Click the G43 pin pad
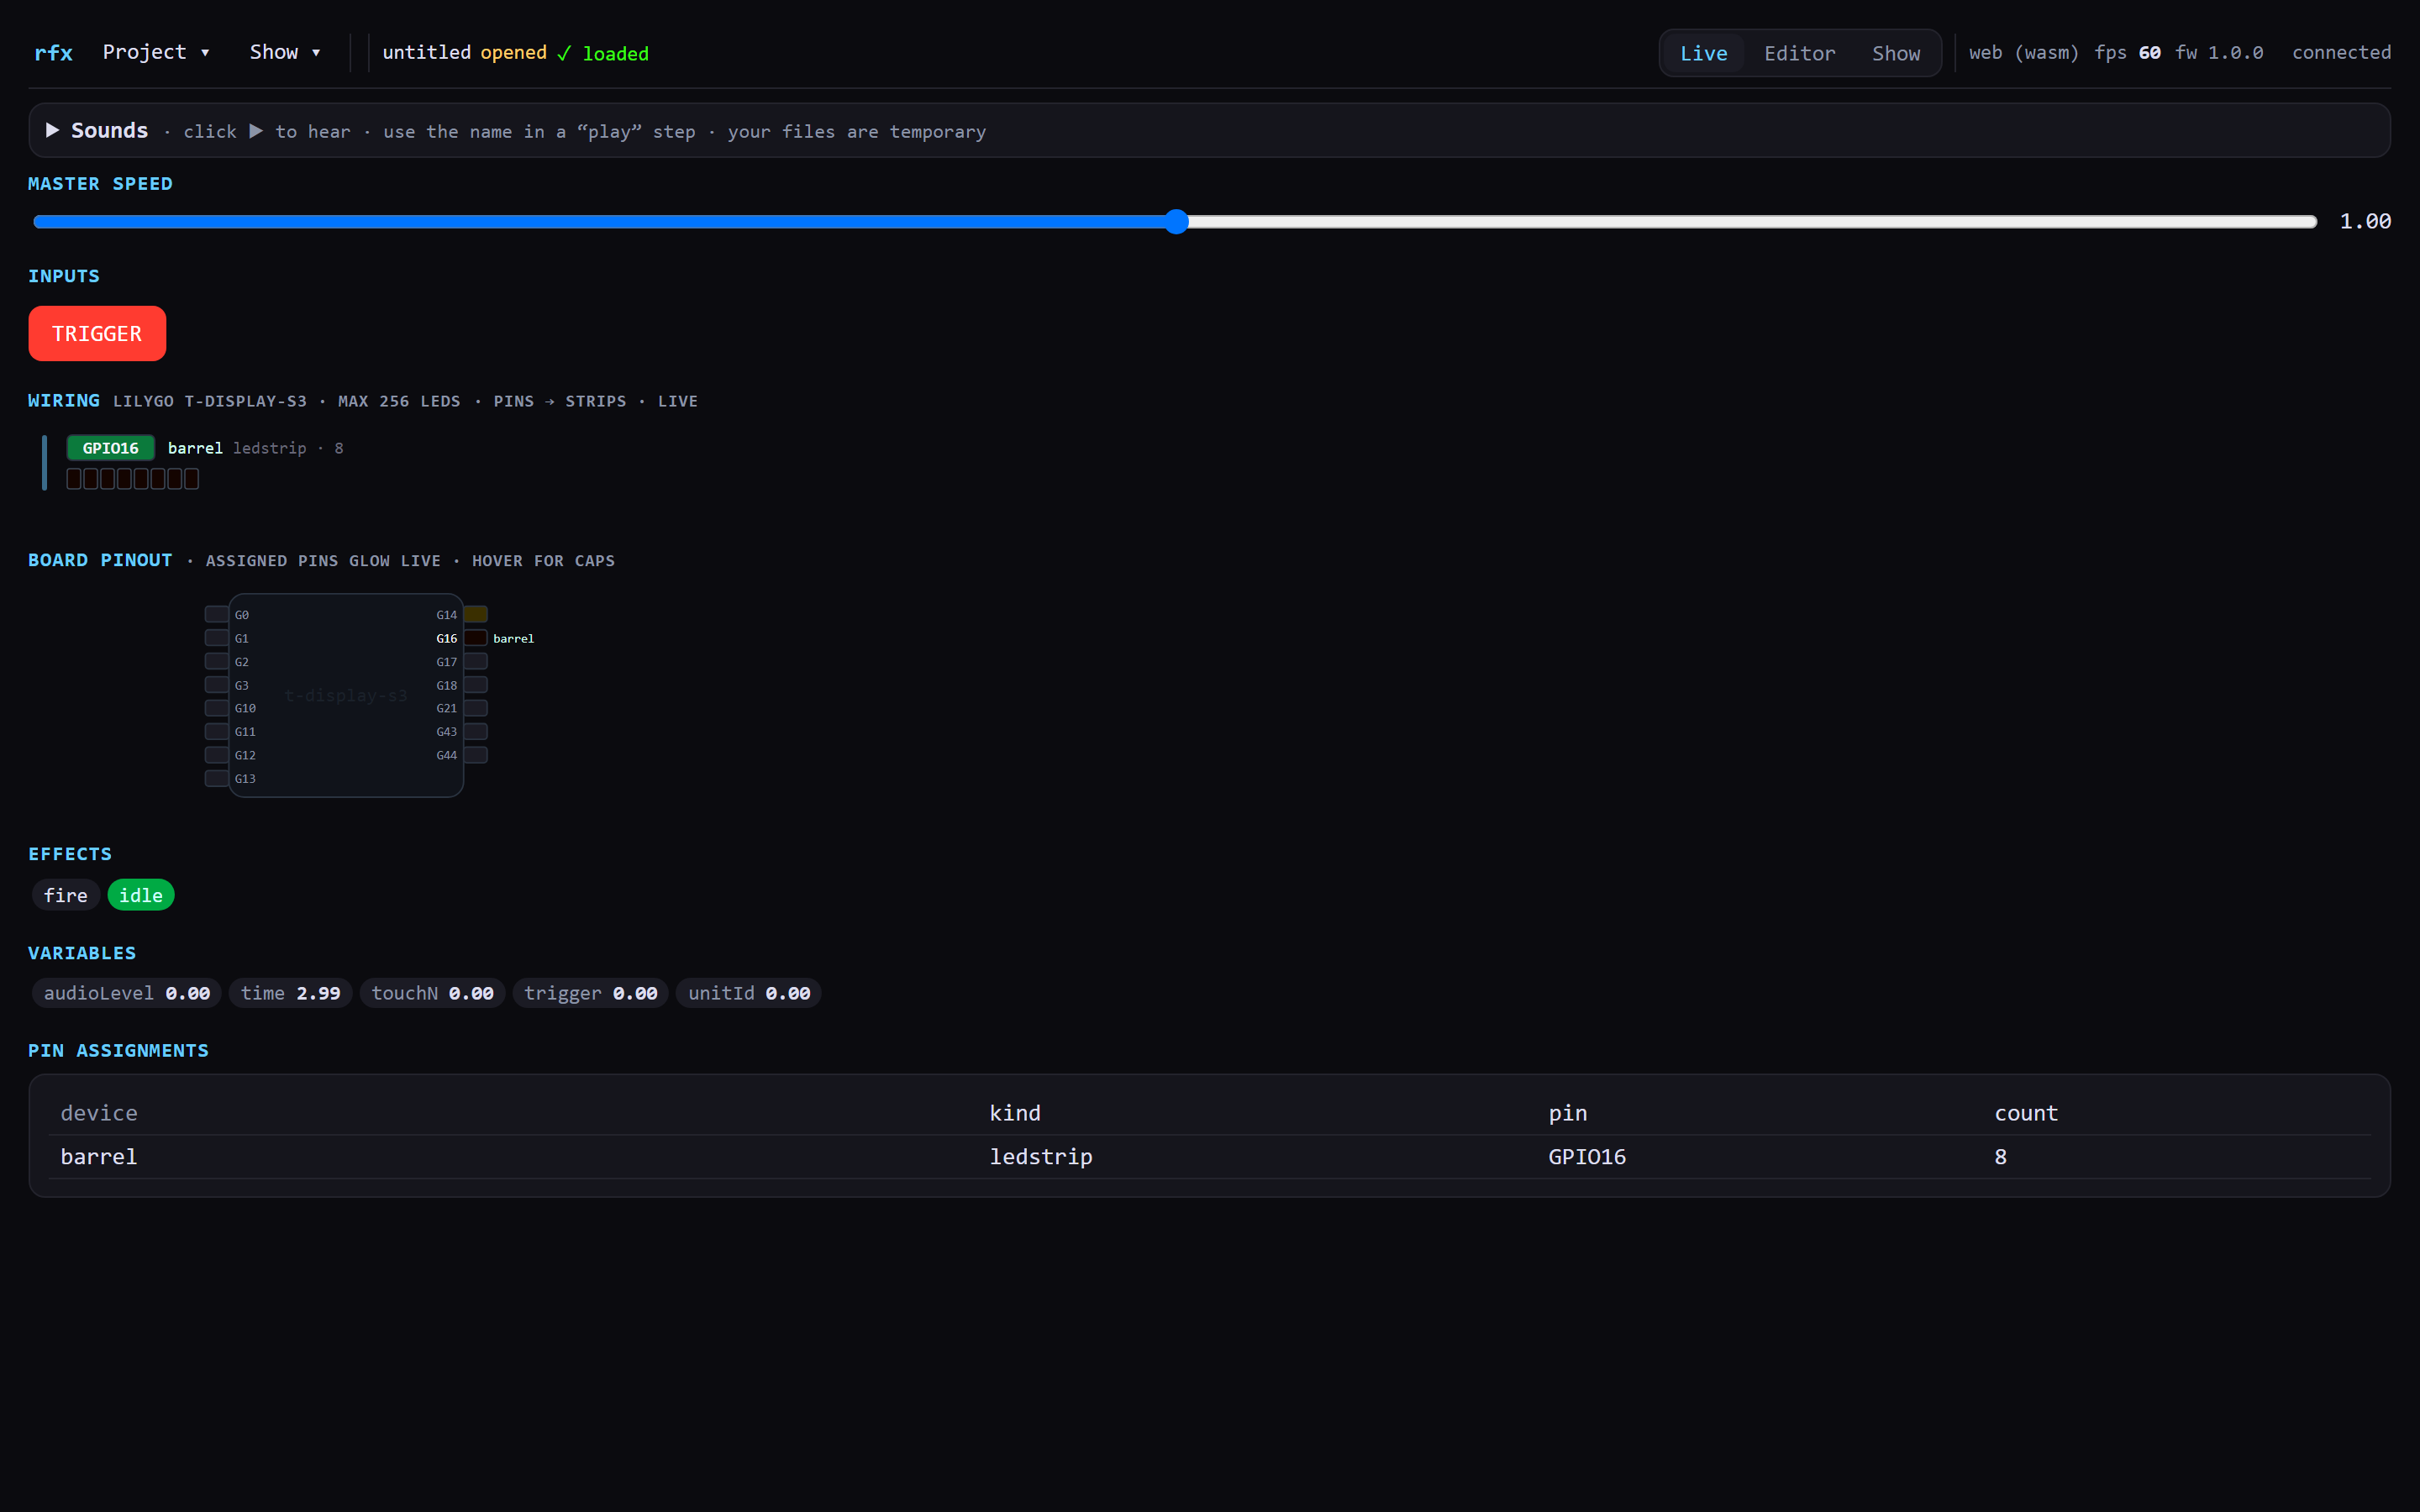 tap(476, 732)
